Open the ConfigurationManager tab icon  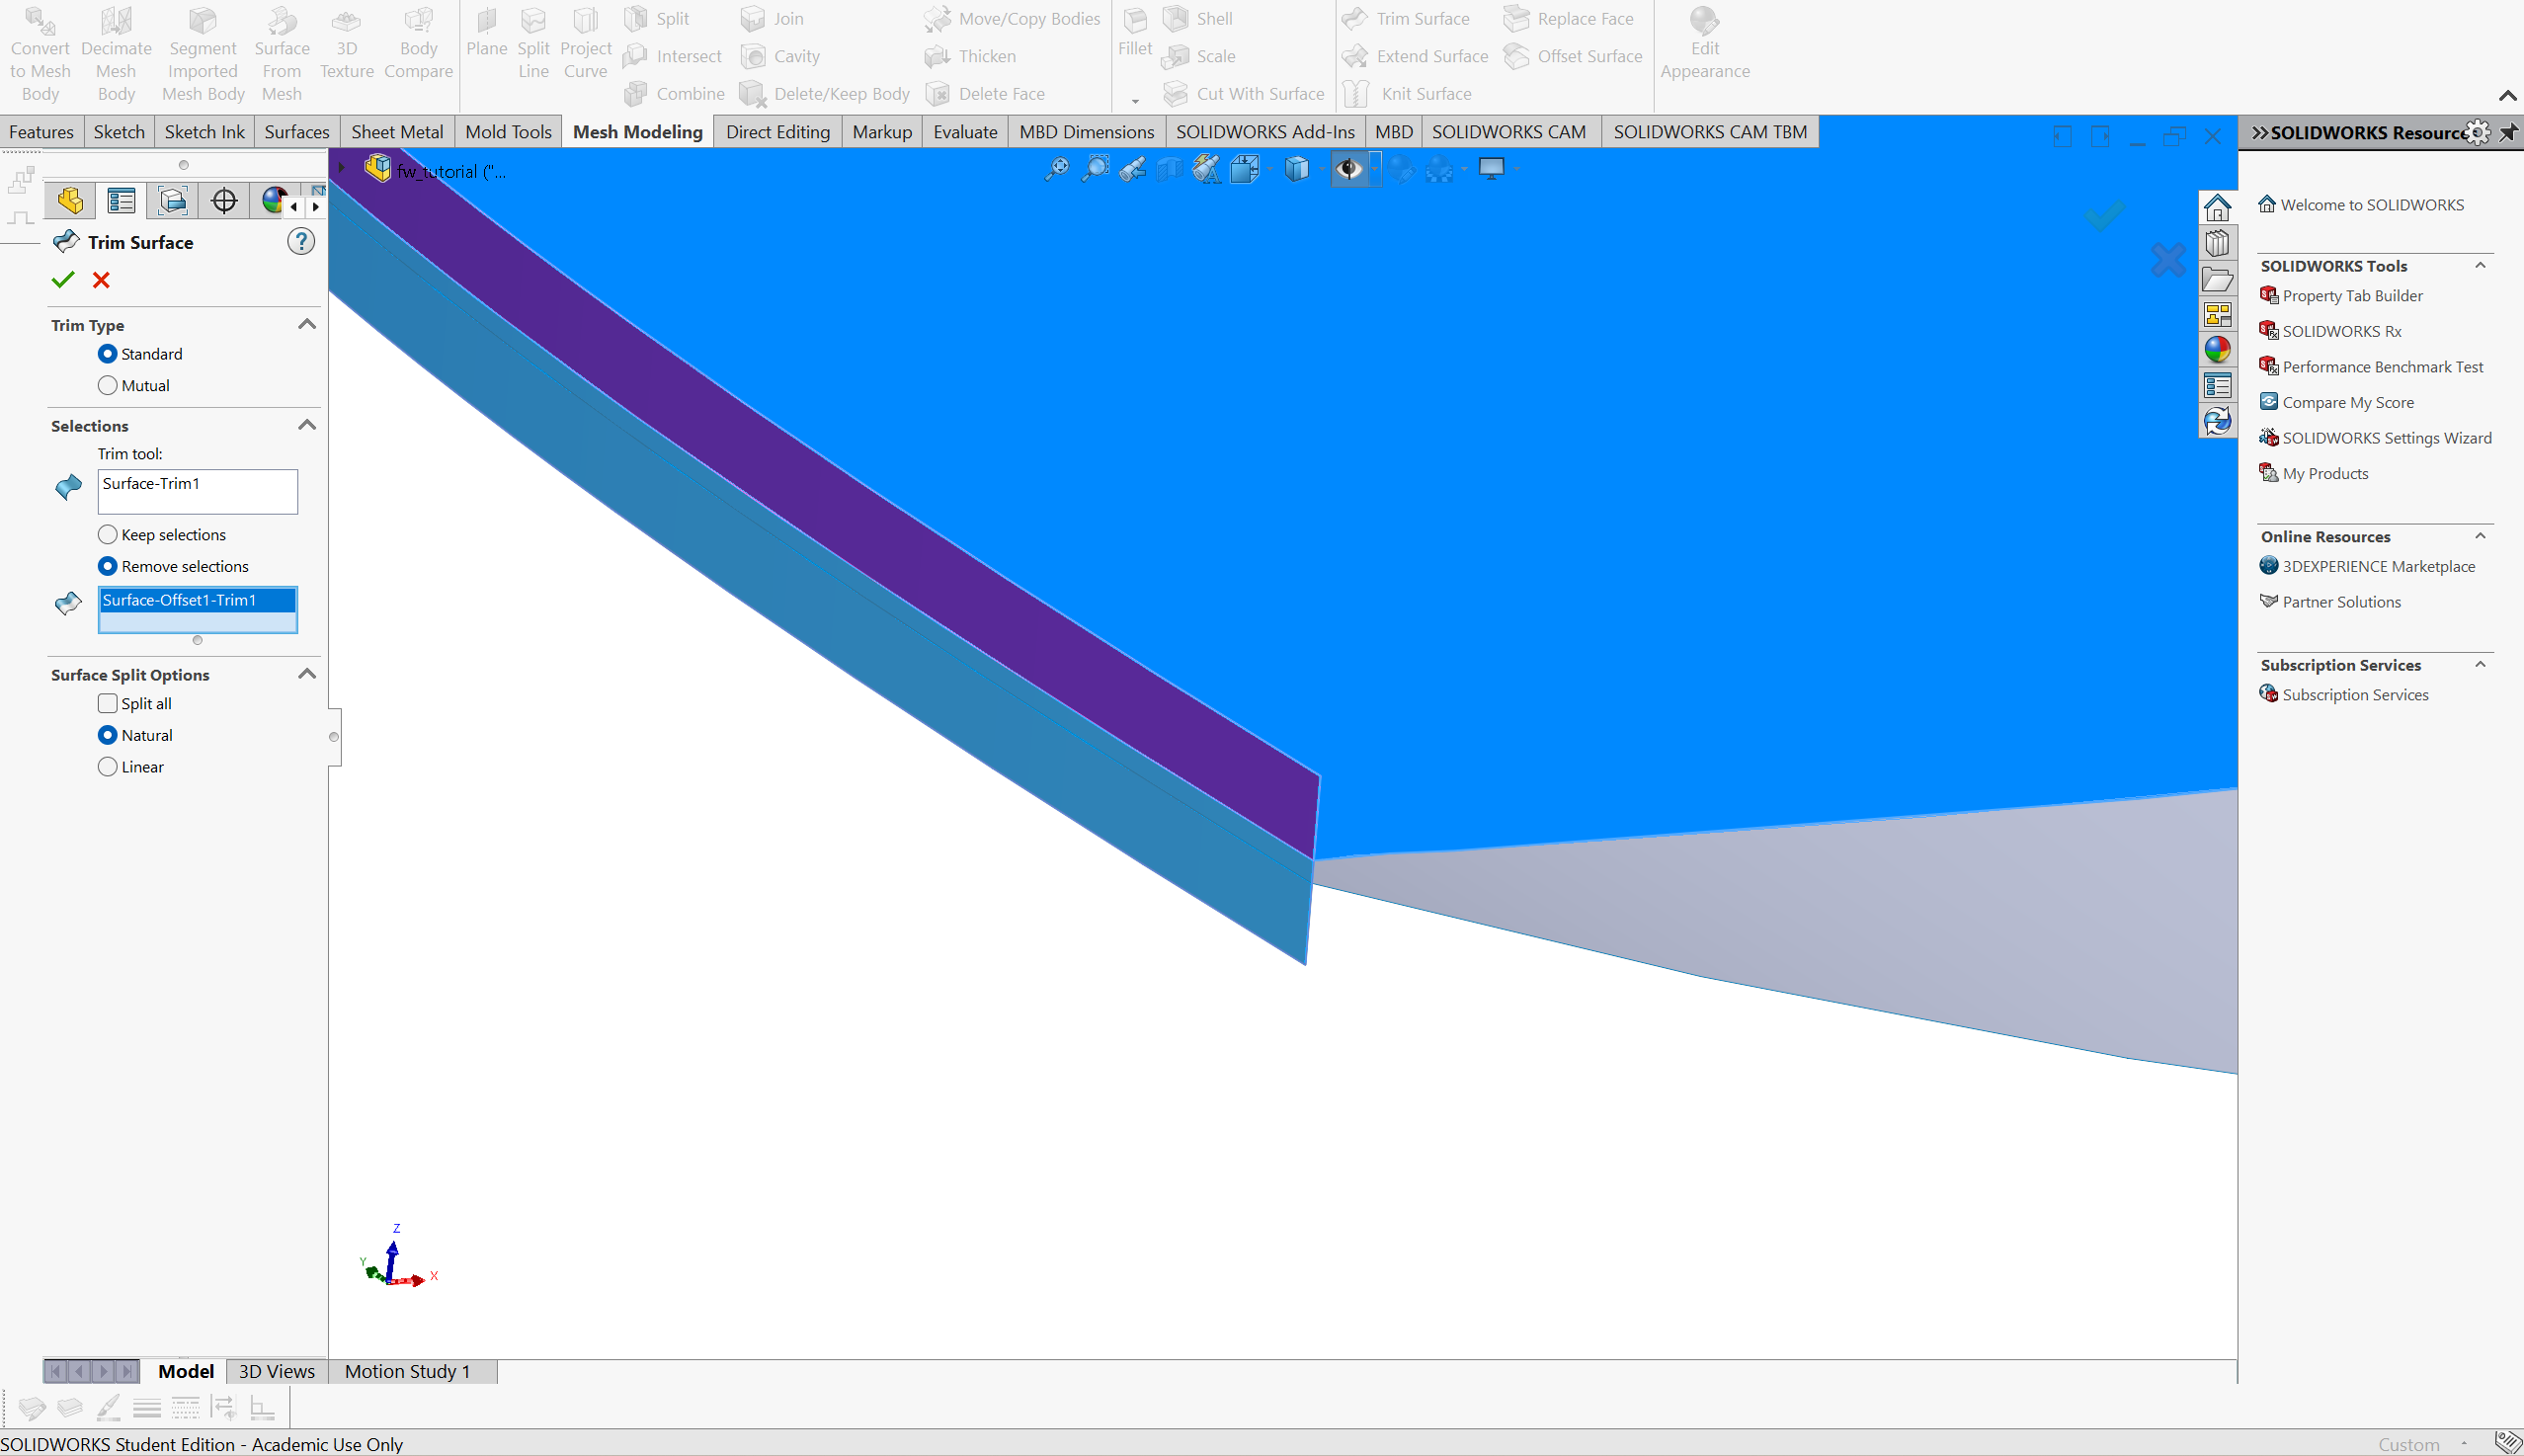(x=172, y=201)
